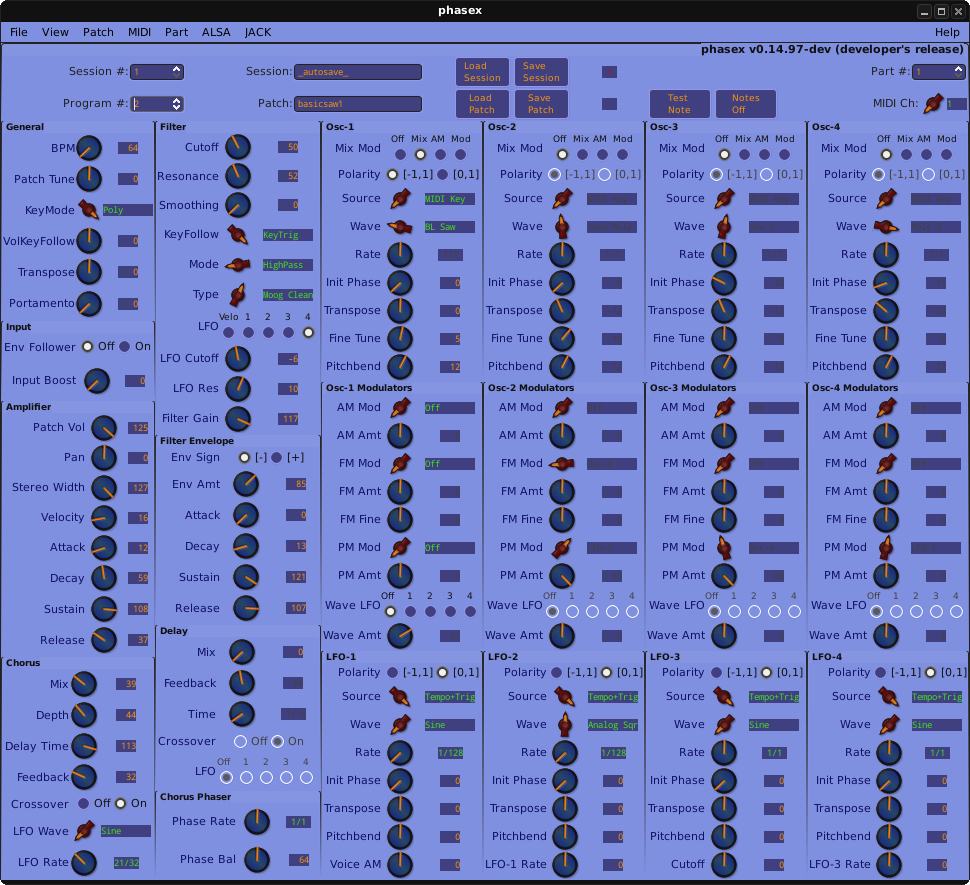970x885 pixels.
Task: Click the Osc-2 Wave selector knob
Action: point(562,226)
